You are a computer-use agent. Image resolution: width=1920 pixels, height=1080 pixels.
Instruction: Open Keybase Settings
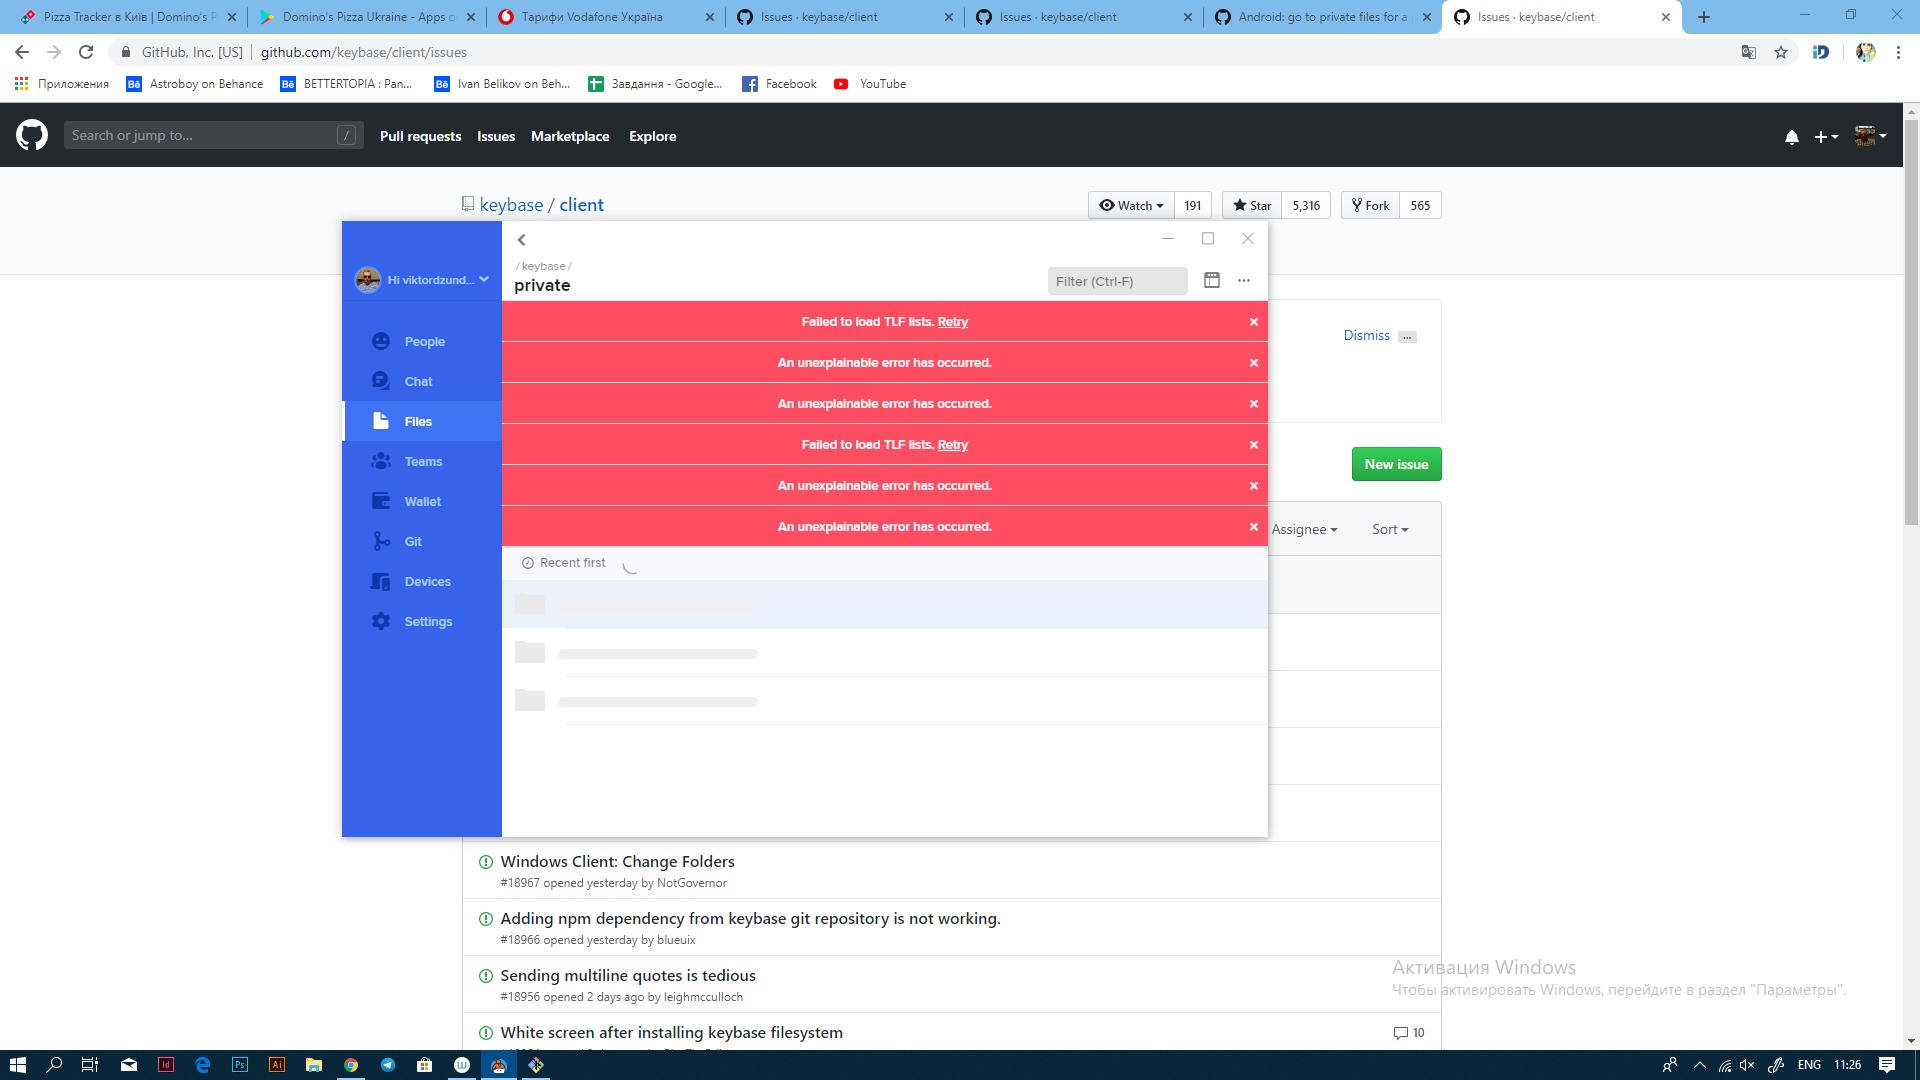[428, 621]
